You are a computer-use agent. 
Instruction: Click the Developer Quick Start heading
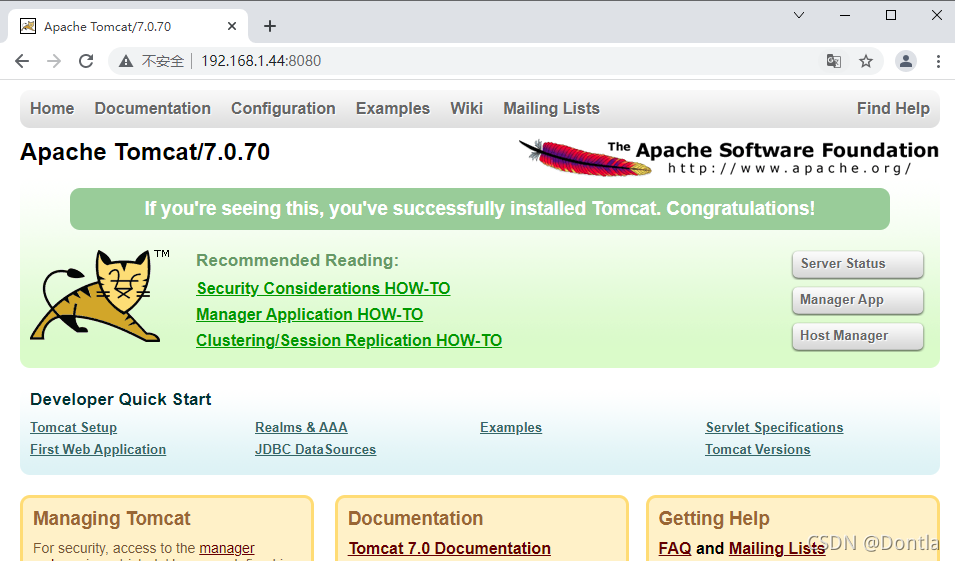(121, 400)
